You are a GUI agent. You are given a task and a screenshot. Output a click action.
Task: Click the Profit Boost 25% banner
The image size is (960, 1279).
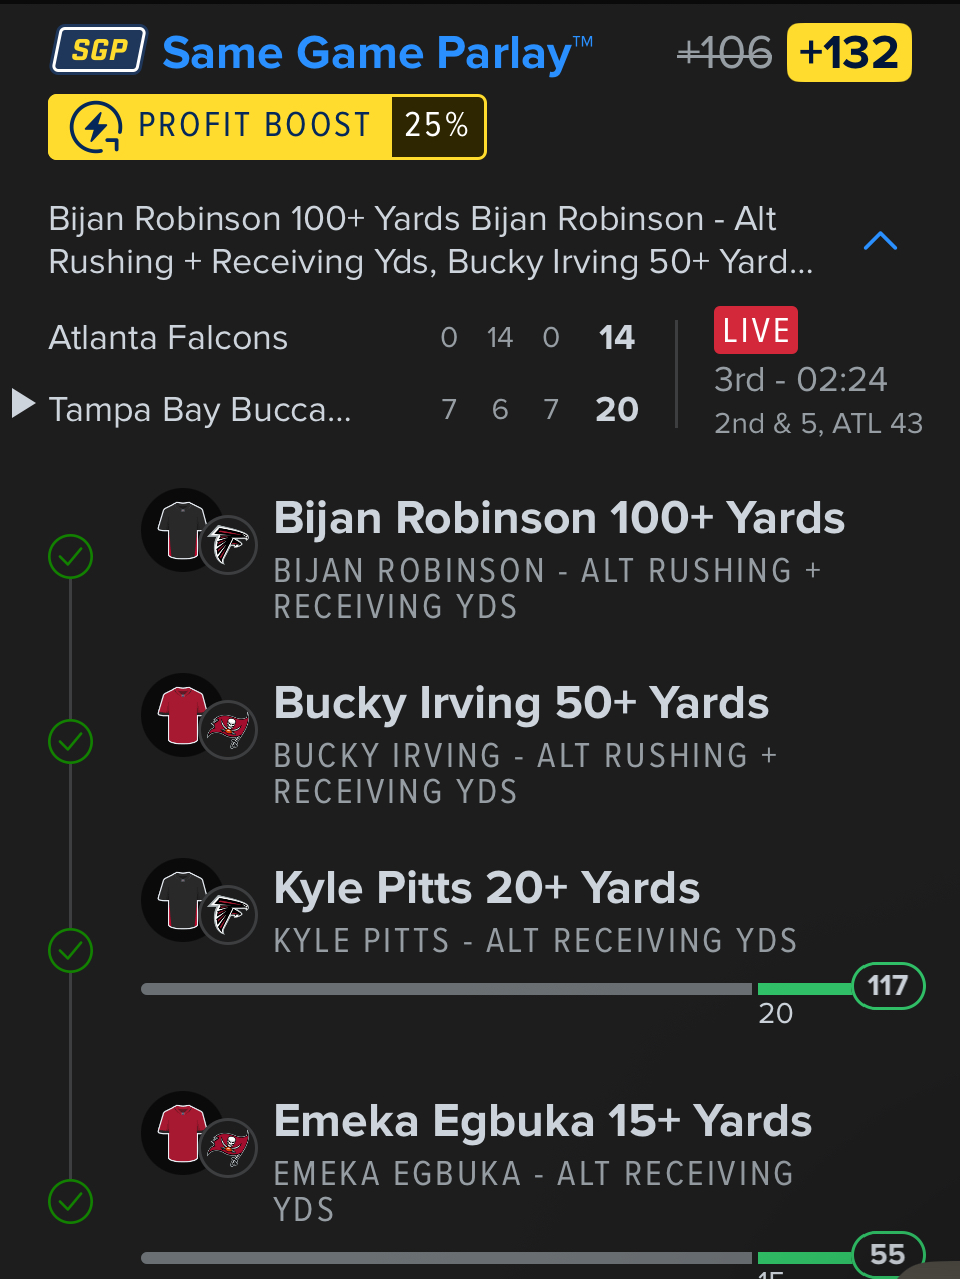click(x=267, y=127)
